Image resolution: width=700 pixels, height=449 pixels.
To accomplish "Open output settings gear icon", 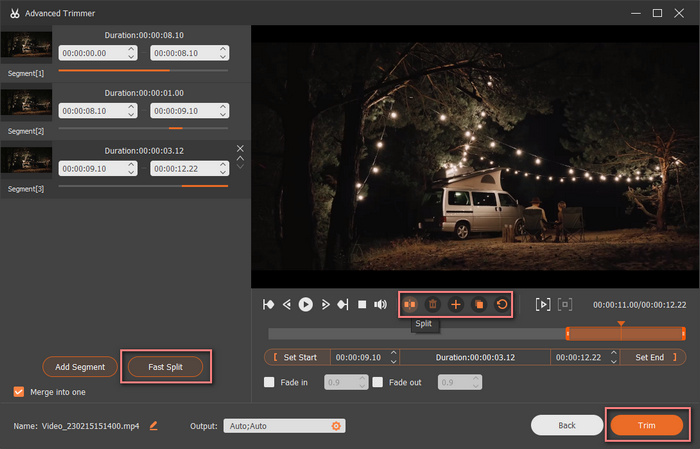I will coord(336,426).
